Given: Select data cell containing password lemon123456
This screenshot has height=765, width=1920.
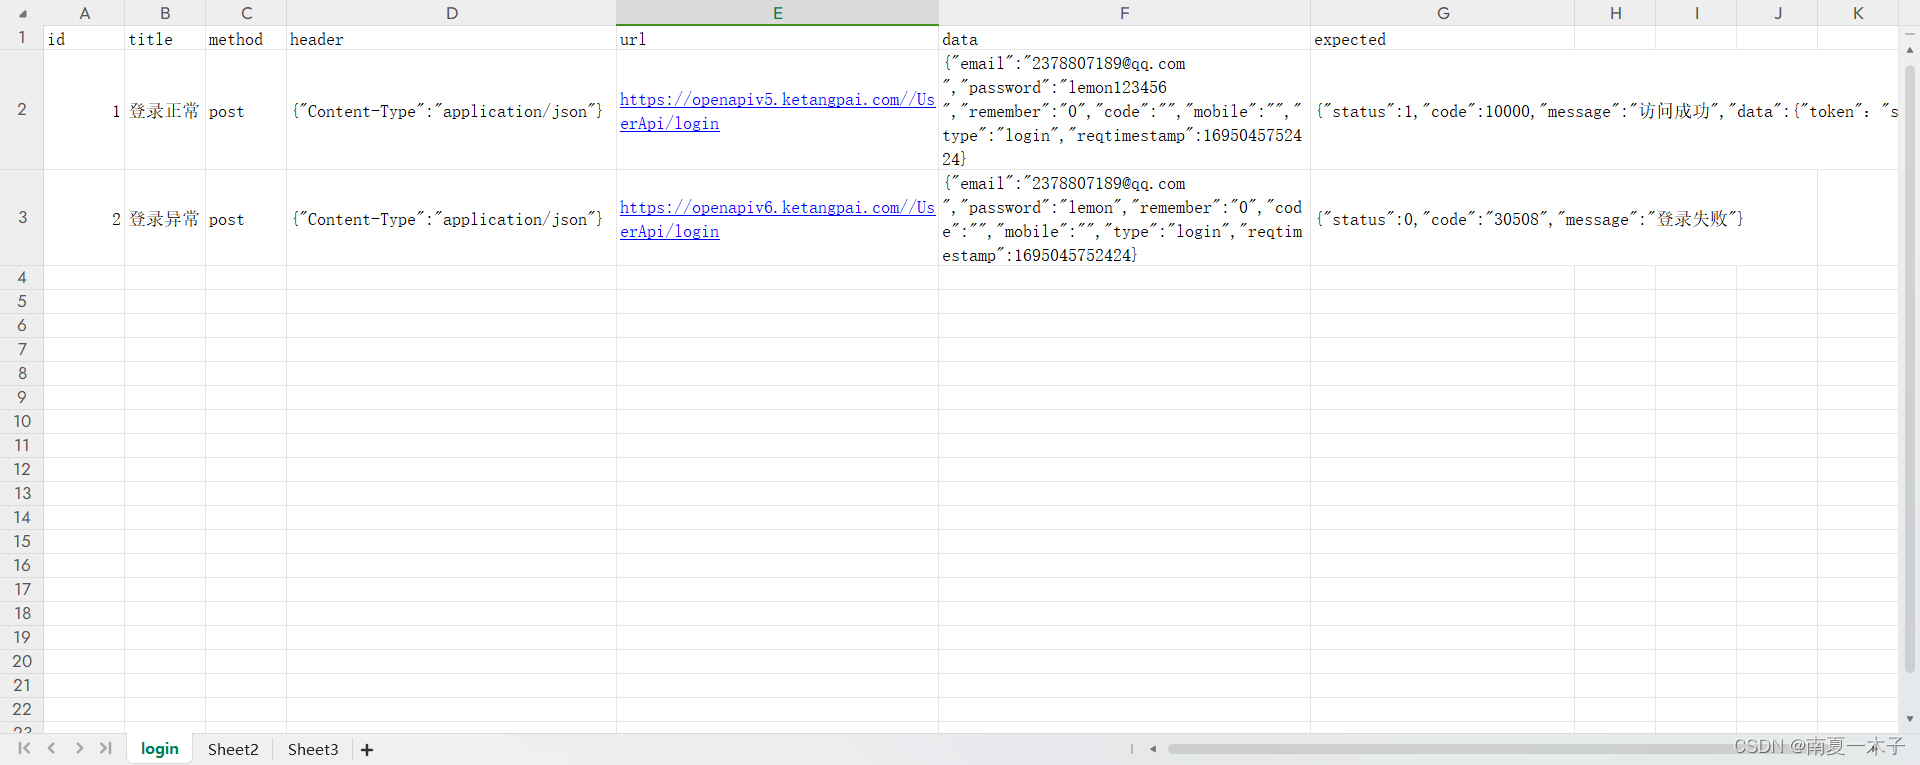Looking at the screenshot, I should coord(1124,110).
